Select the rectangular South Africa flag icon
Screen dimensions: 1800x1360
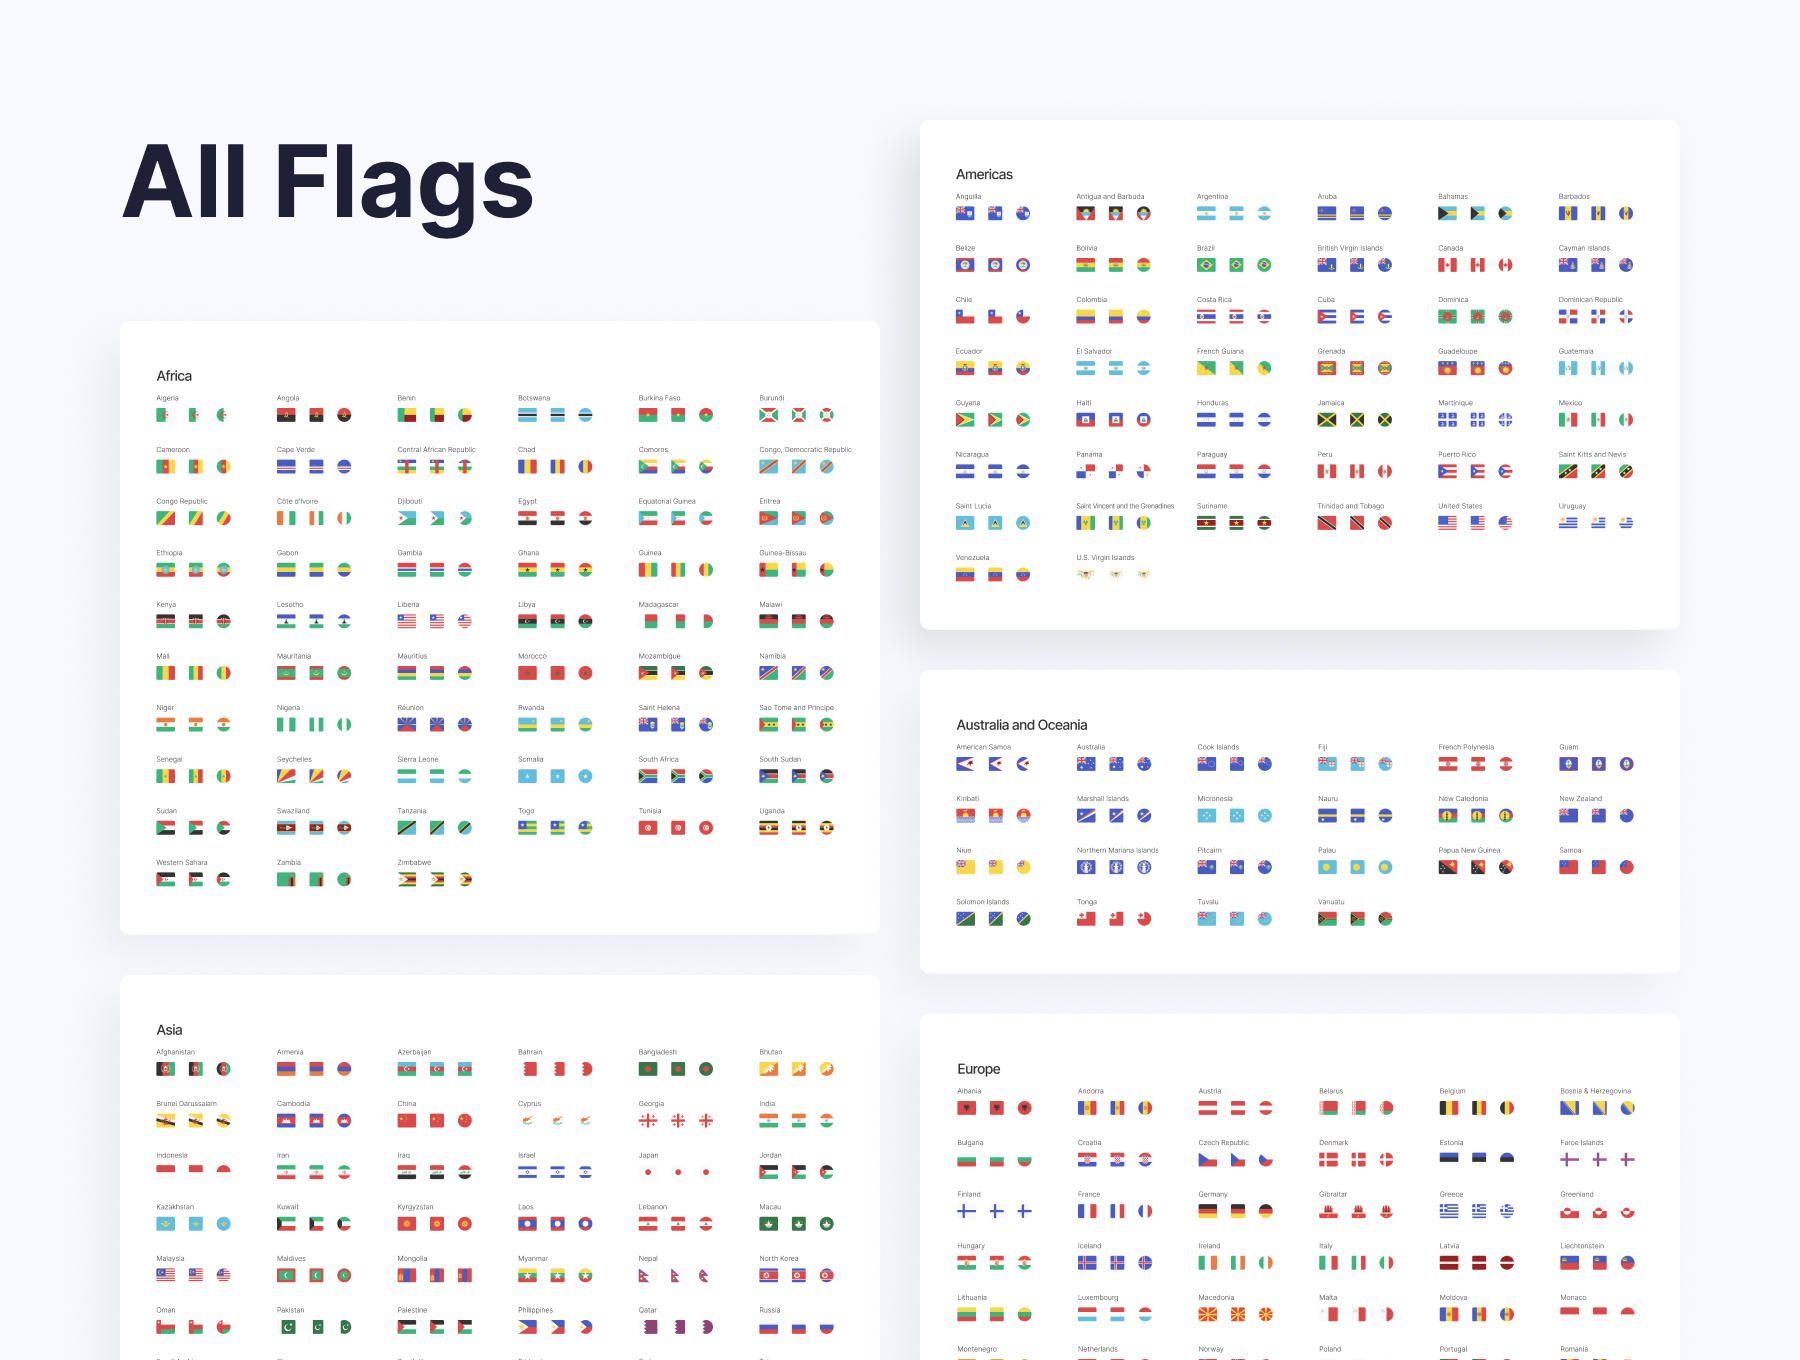click(x=648, y=776)
